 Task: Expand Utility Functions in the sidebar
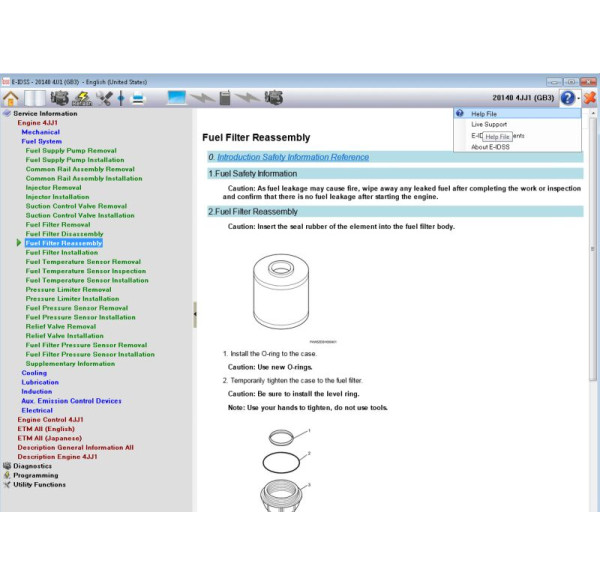coord(39,484)
